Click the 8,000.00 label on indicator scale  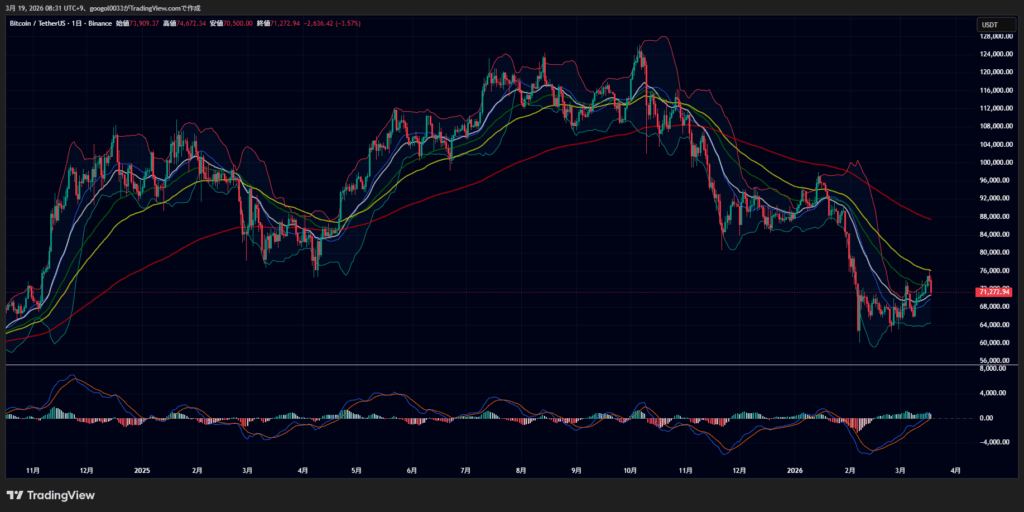996,368
